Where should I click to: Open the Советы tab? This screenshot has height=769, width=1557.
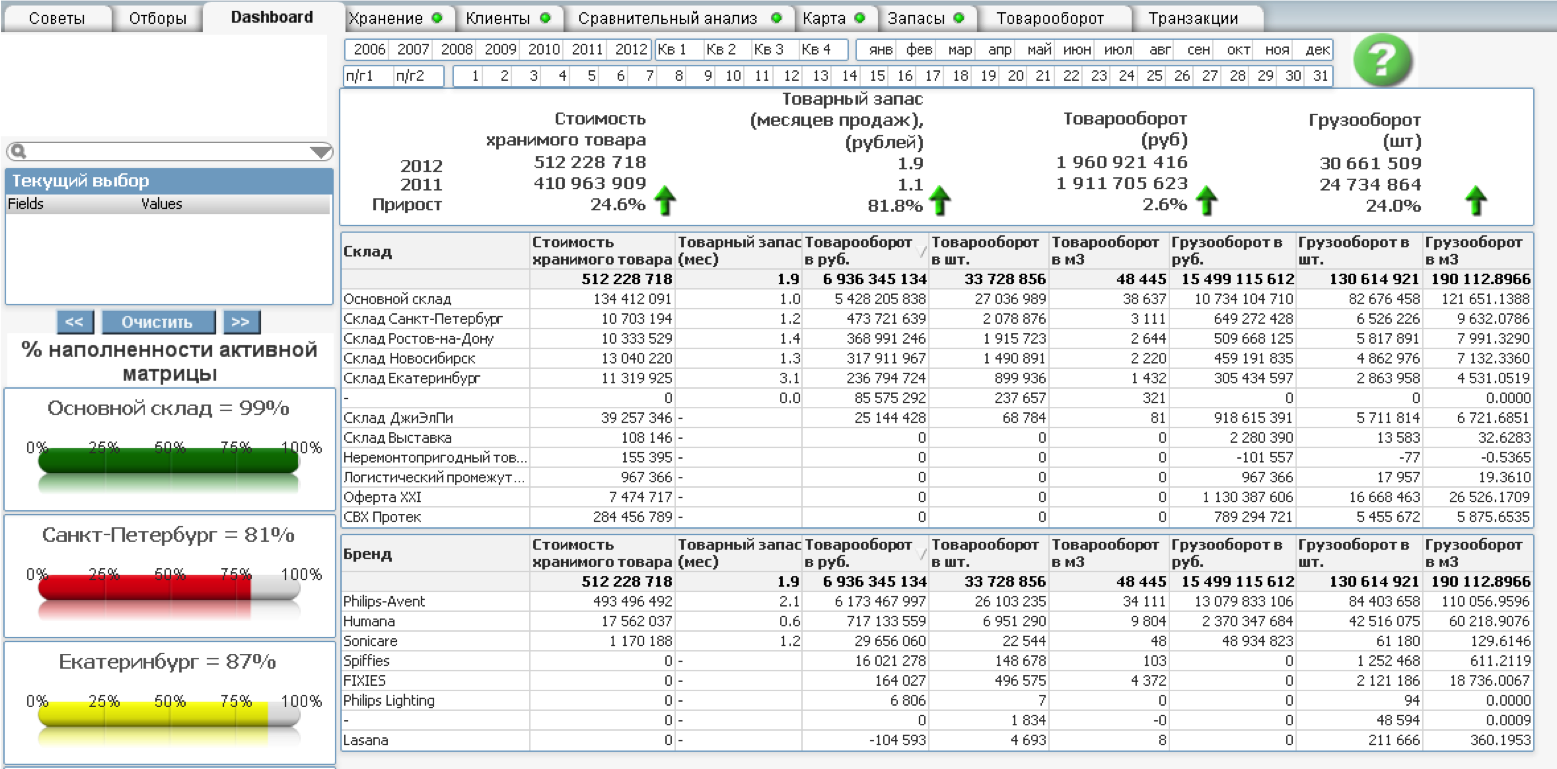tap(56, 18)
